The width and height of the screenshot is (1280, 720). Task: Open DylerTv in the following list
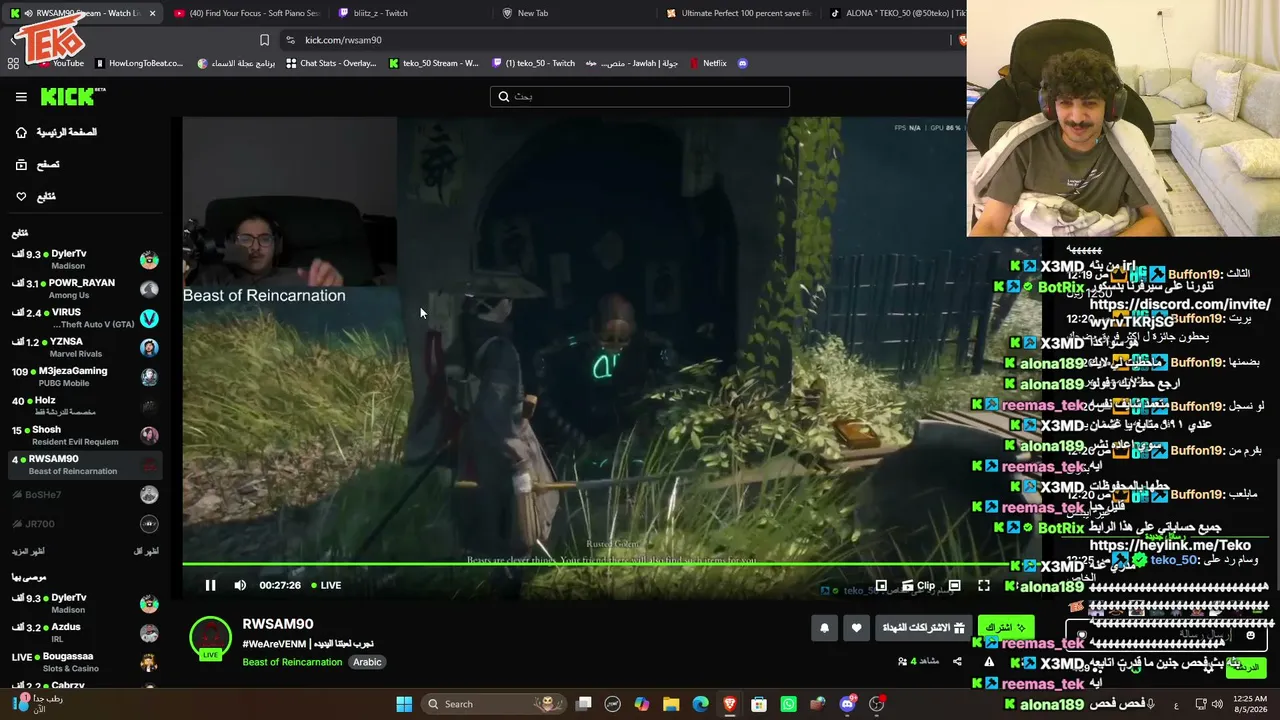(x=86, y=260)
